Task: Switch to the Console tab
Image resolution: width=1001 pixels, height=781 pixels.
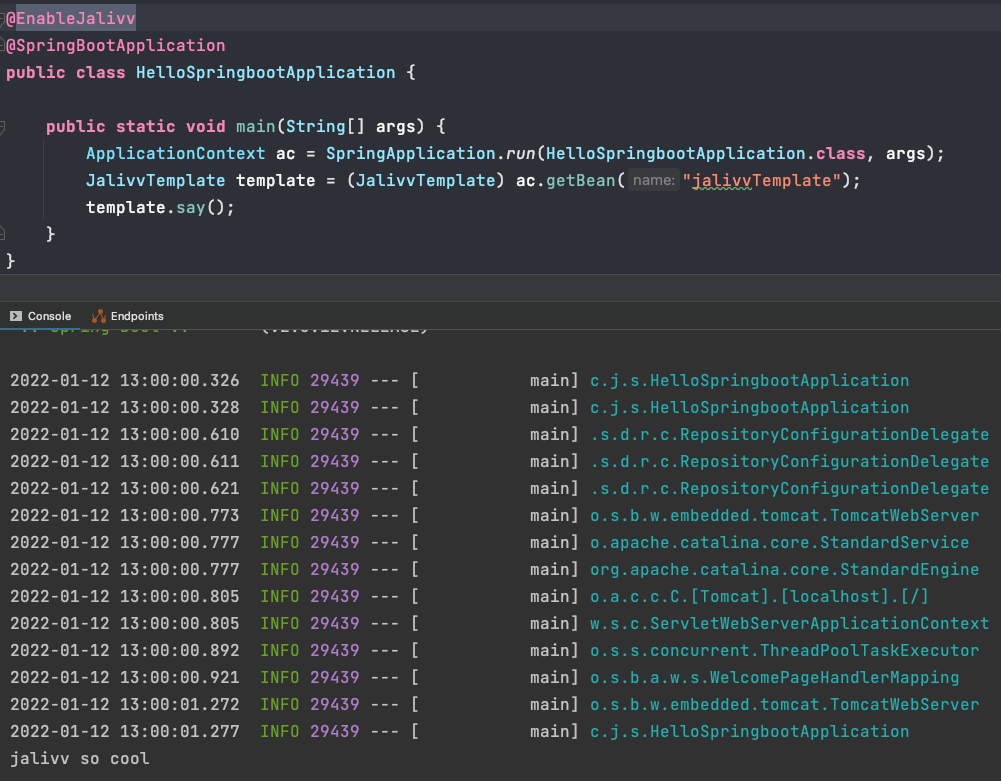Action: 49,316
